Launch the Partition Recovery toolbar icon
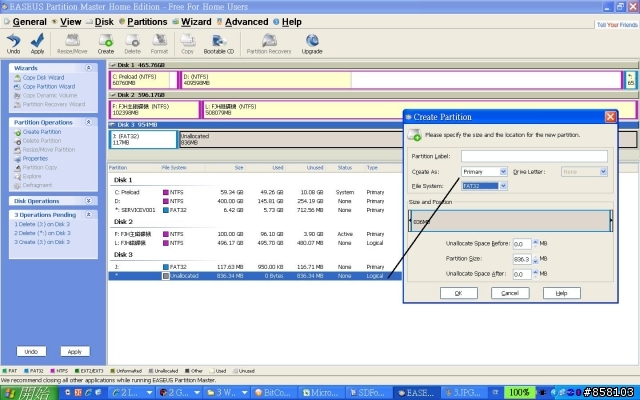The height and width of the screenshot is (400, 640). coord(269,44)
